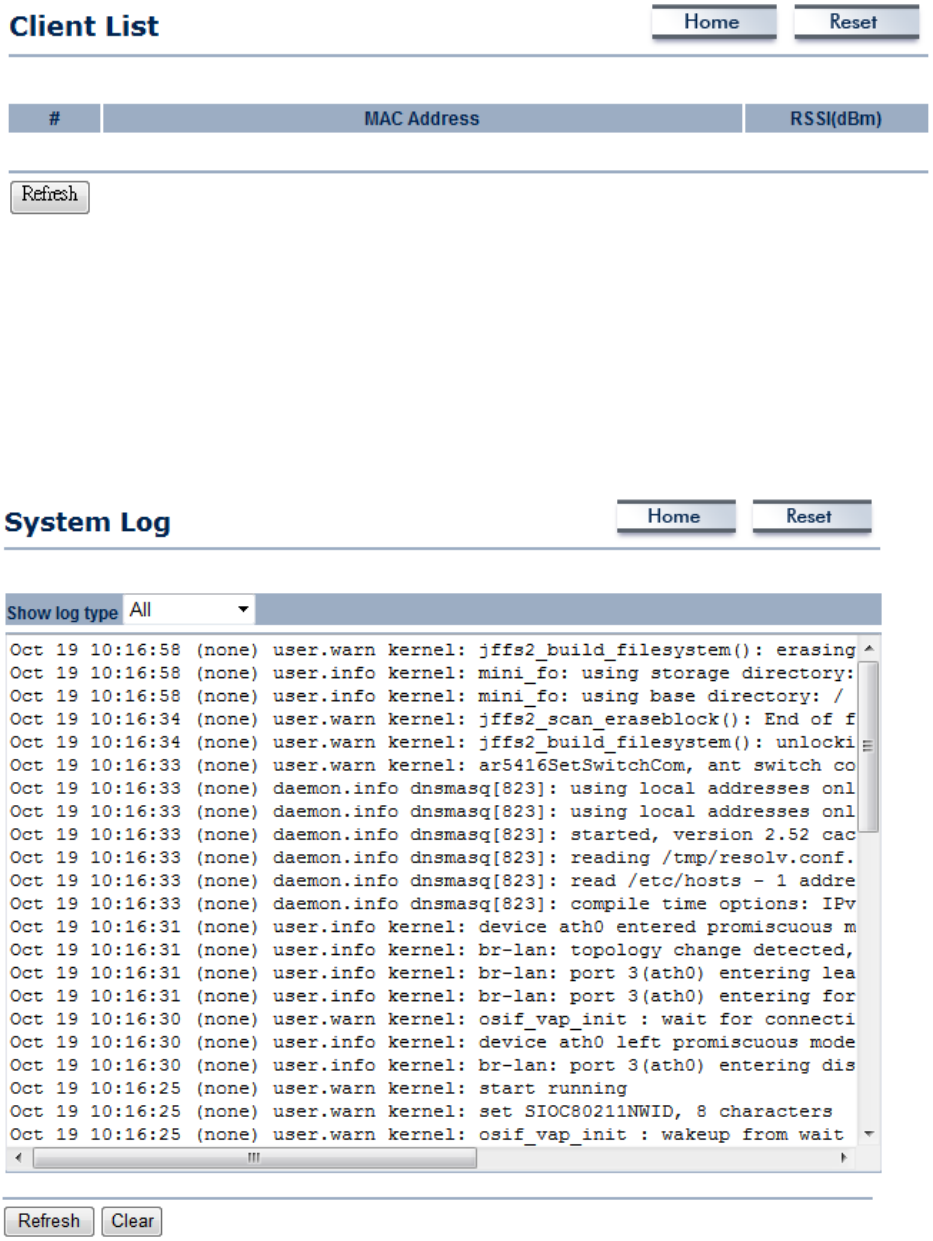Click the 'Show log type' label
This screenshot has height=1241, width=933.
[x=63, y=612]
